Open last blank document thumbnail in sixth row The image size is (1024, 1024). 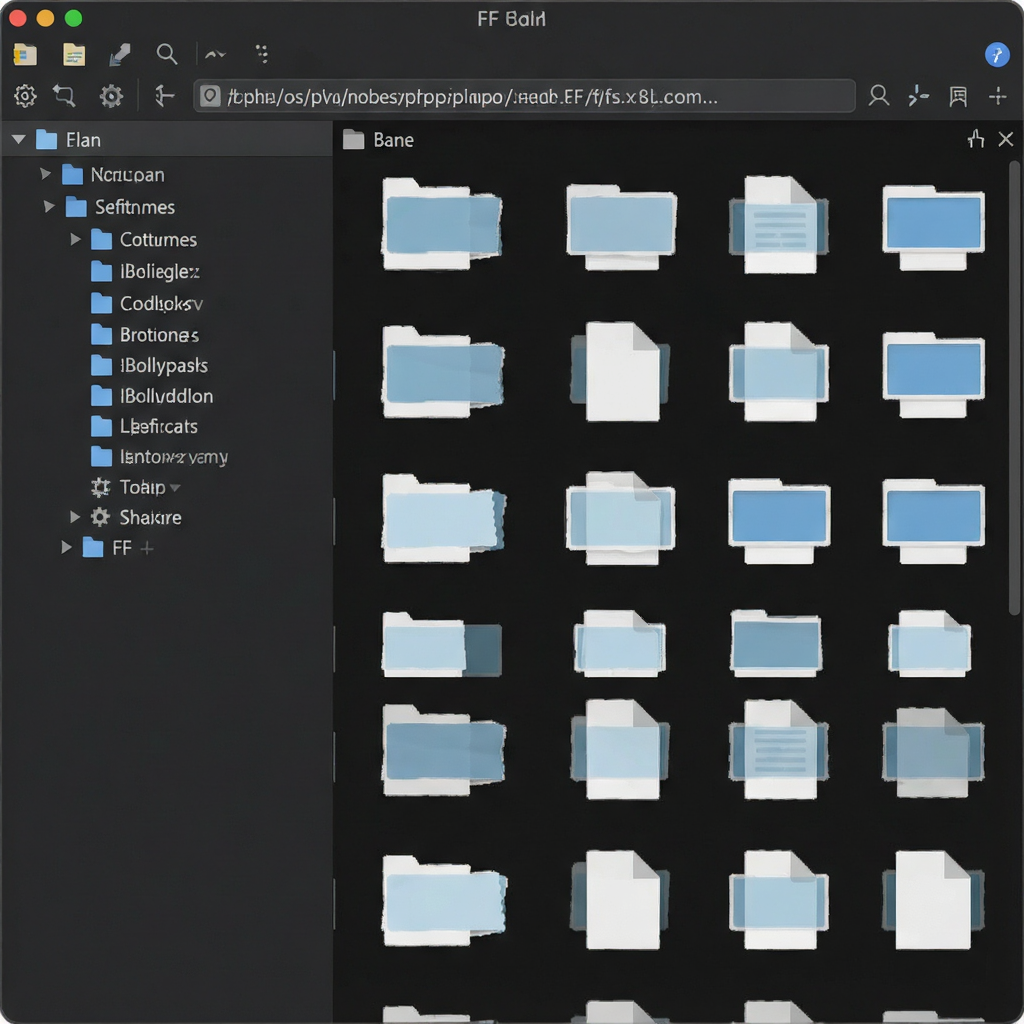tap(933, 900)
